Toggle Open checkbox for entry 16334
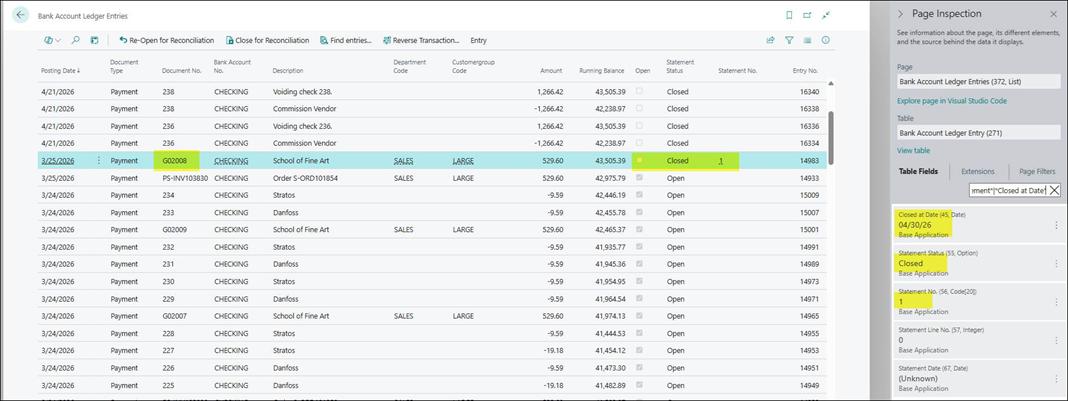Image resolution: width=1068 pixels, height=401 pixels. coord(639,143)
